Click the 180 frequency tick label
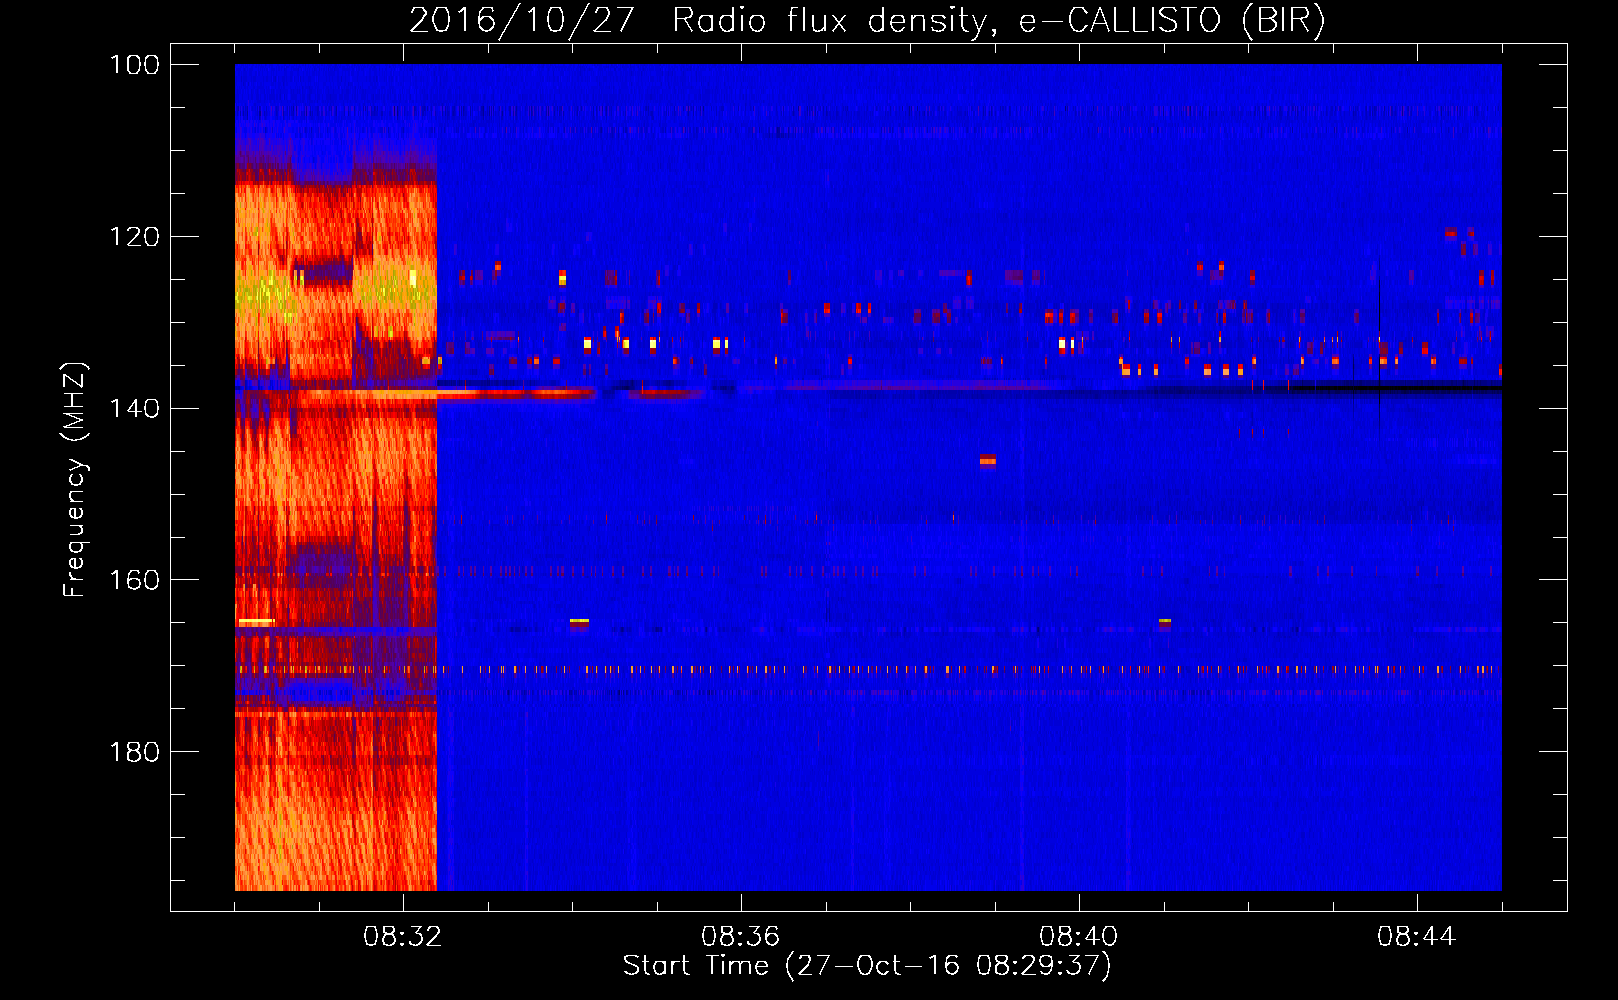Screen dimensions: 1618x1000 click(x=134, y=752)
